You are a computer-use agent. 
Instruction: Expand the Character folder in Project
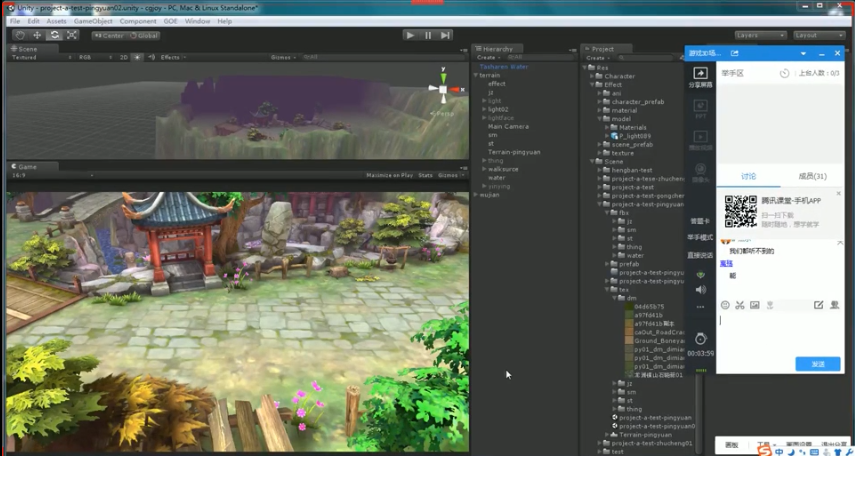coord(593,76)
